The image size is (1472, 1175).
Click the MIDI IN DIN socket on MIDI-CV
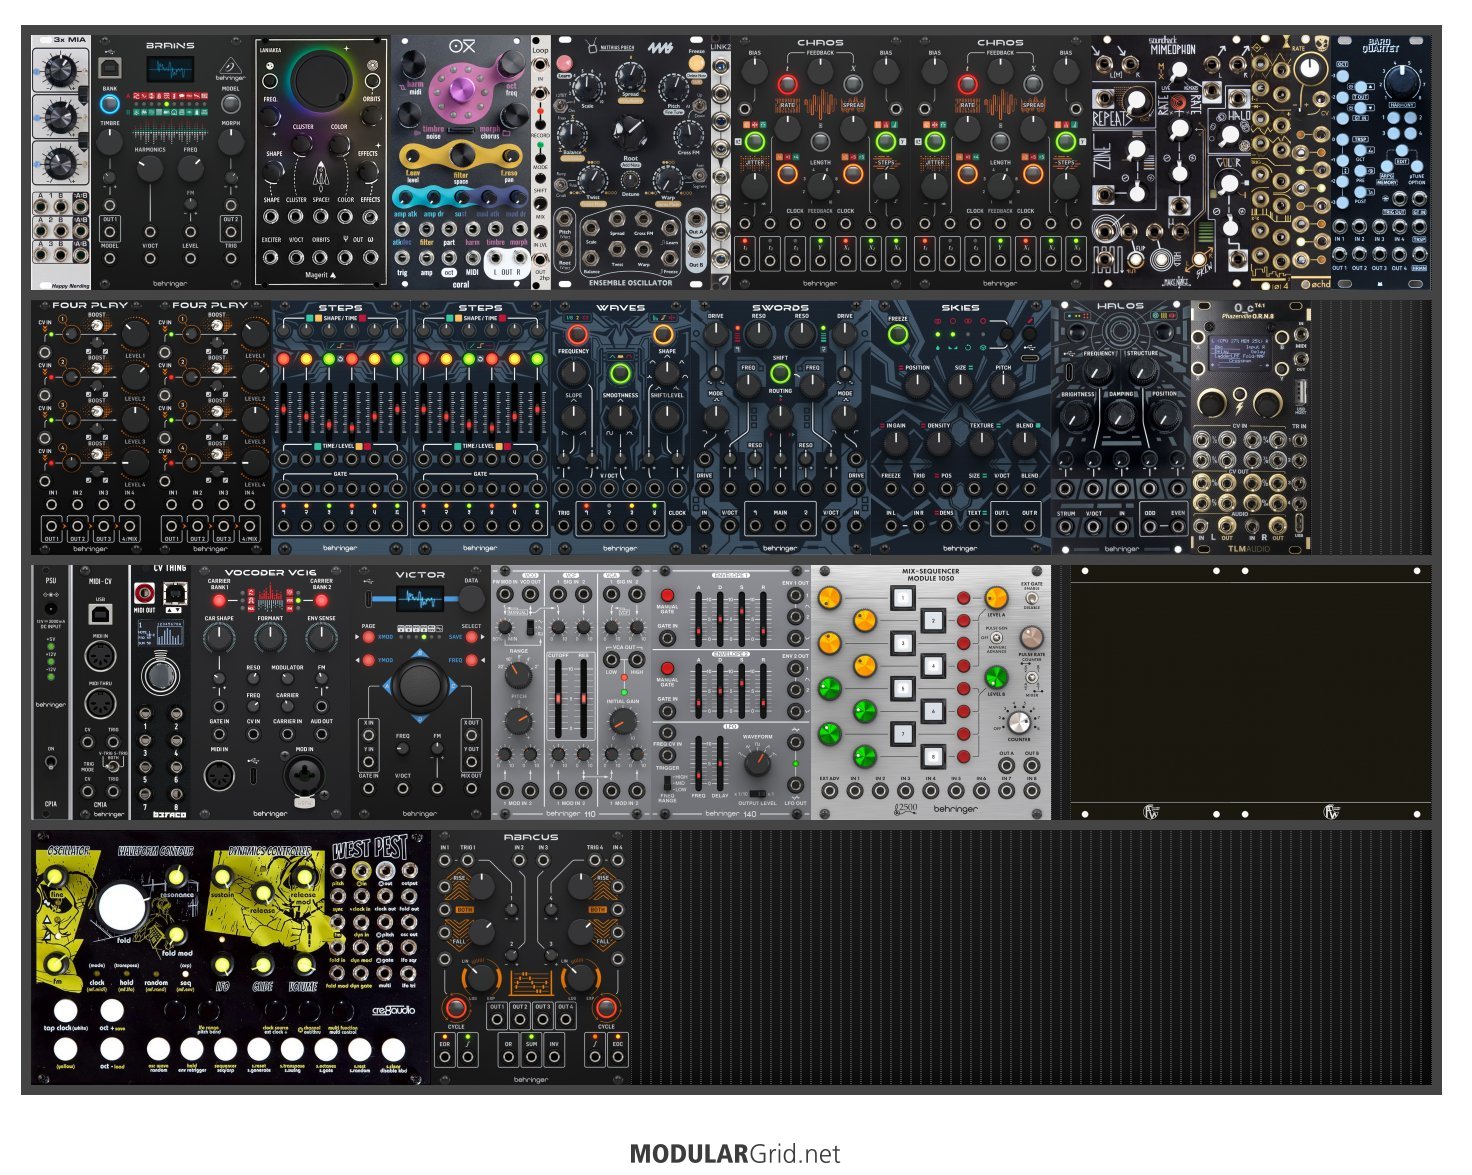(100, 657)
